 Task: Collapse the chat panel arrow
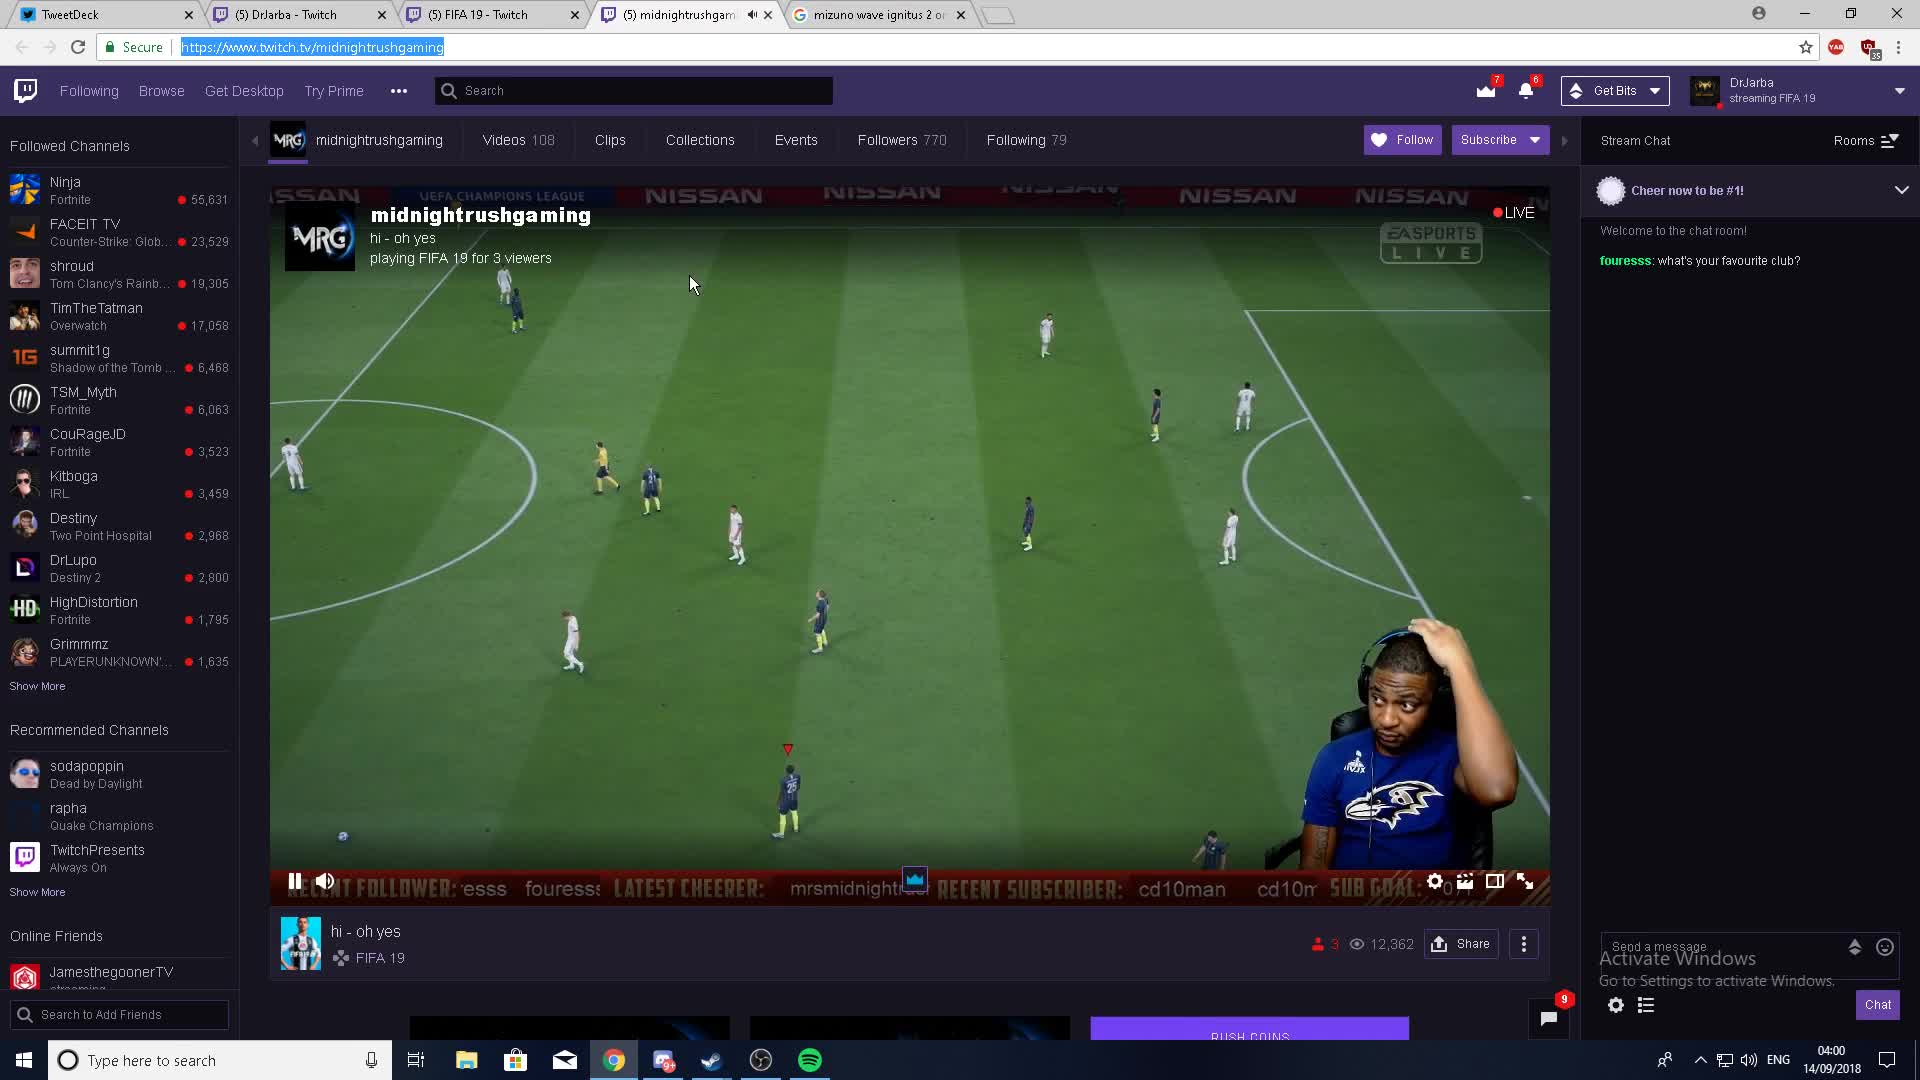click(1565, 141)
